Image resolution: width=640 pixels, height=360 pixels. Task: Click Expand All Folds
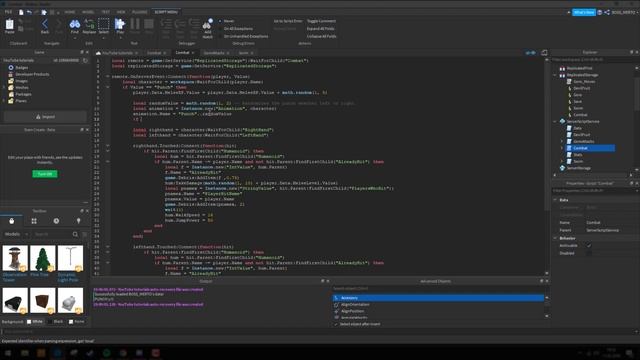pos(321,29)
